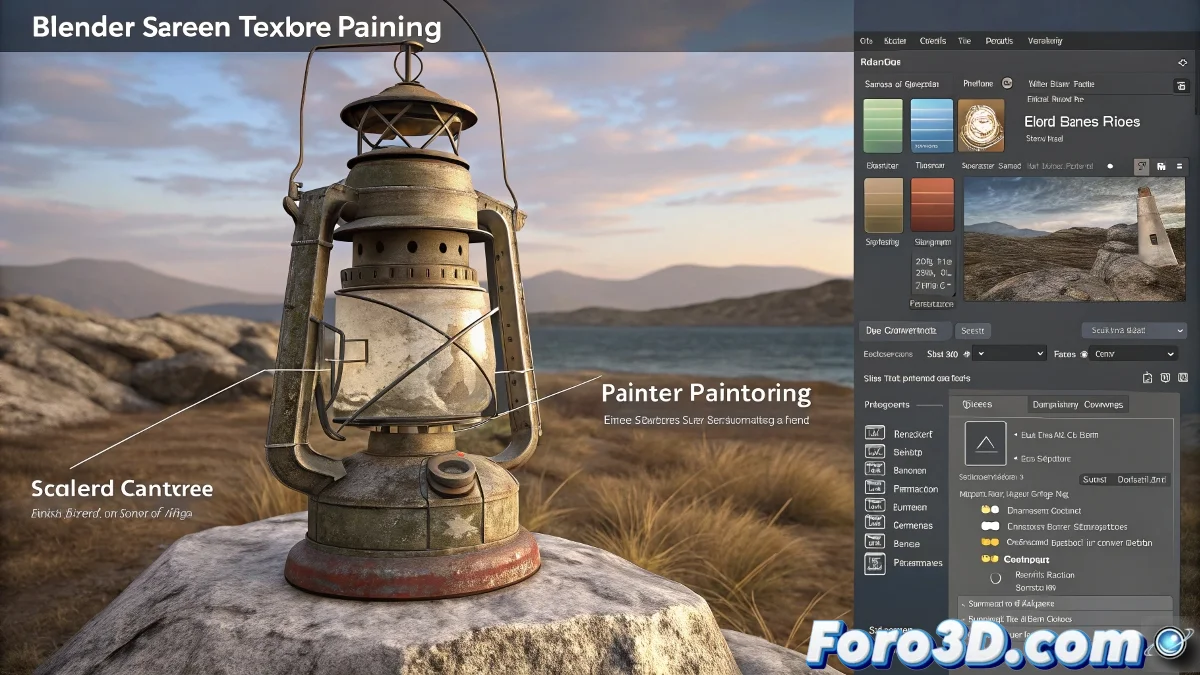
Task: Click the Suusst button
Action: (x=1094, y=480)
